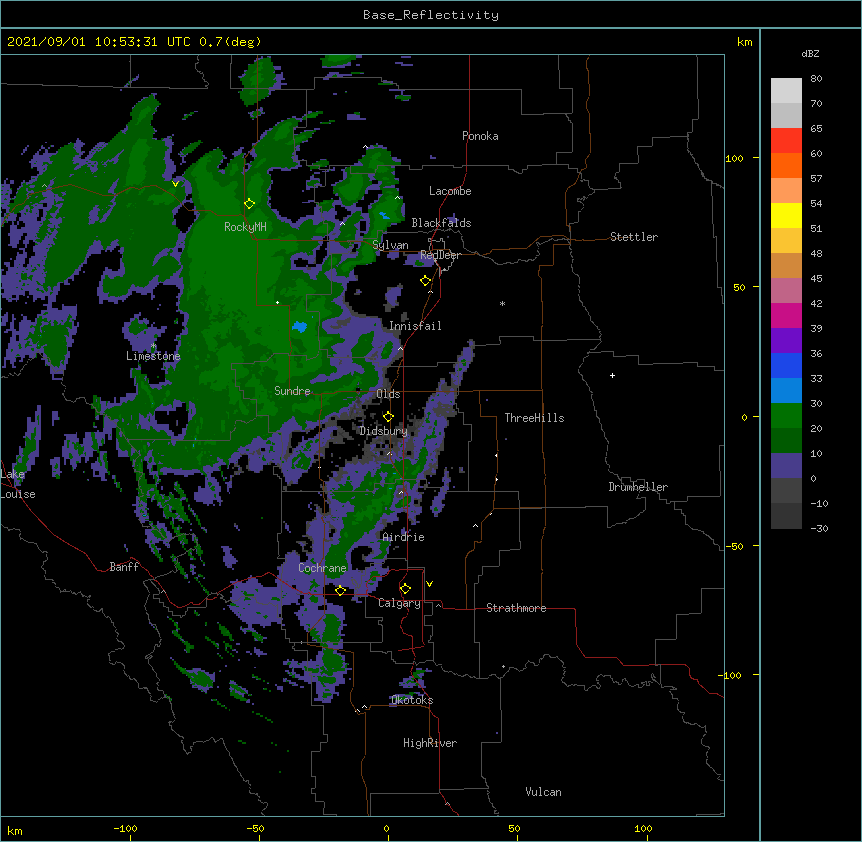Click the Lake Louise label

(x=18, y=484)
